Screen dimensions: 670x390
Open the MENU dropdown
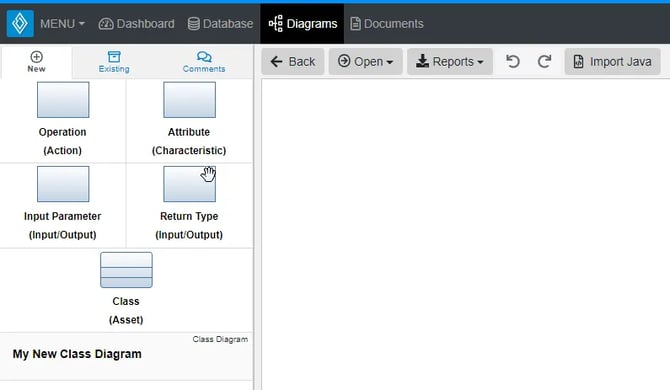(x=62, y=23)
